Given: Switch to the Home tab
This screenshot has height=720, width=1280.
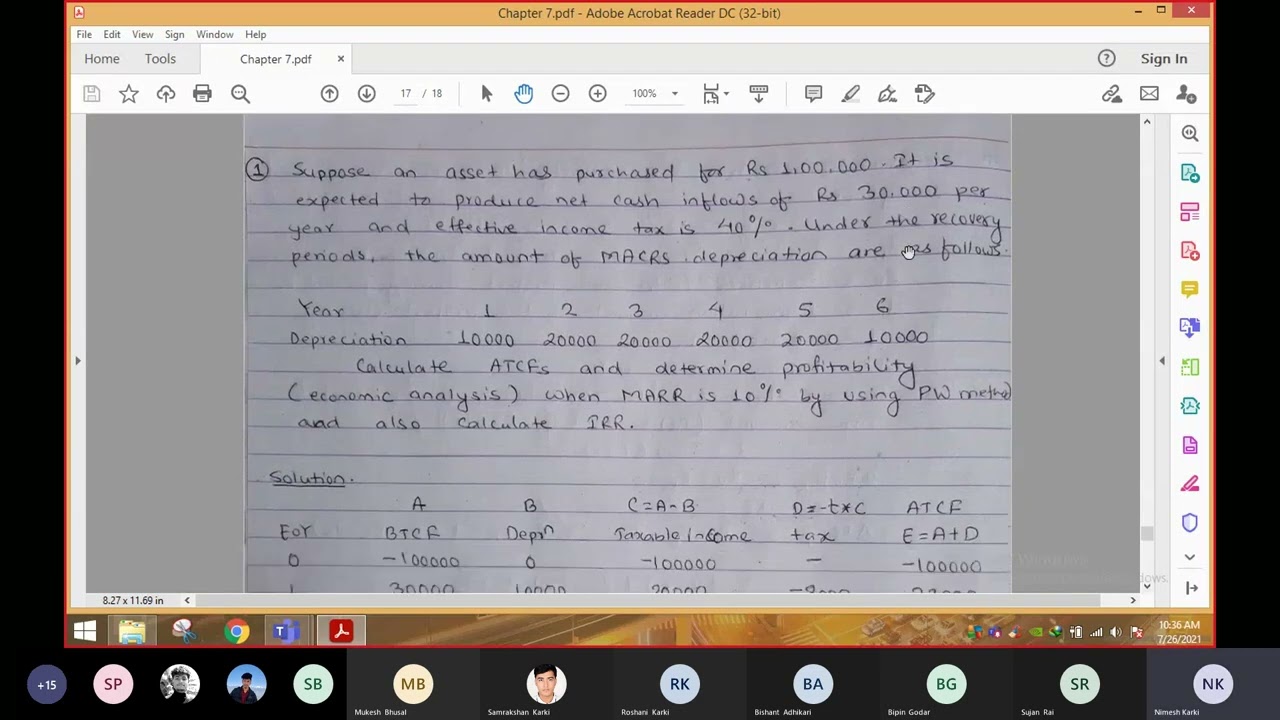Looking at the screenshot, I should coord(102,59).
